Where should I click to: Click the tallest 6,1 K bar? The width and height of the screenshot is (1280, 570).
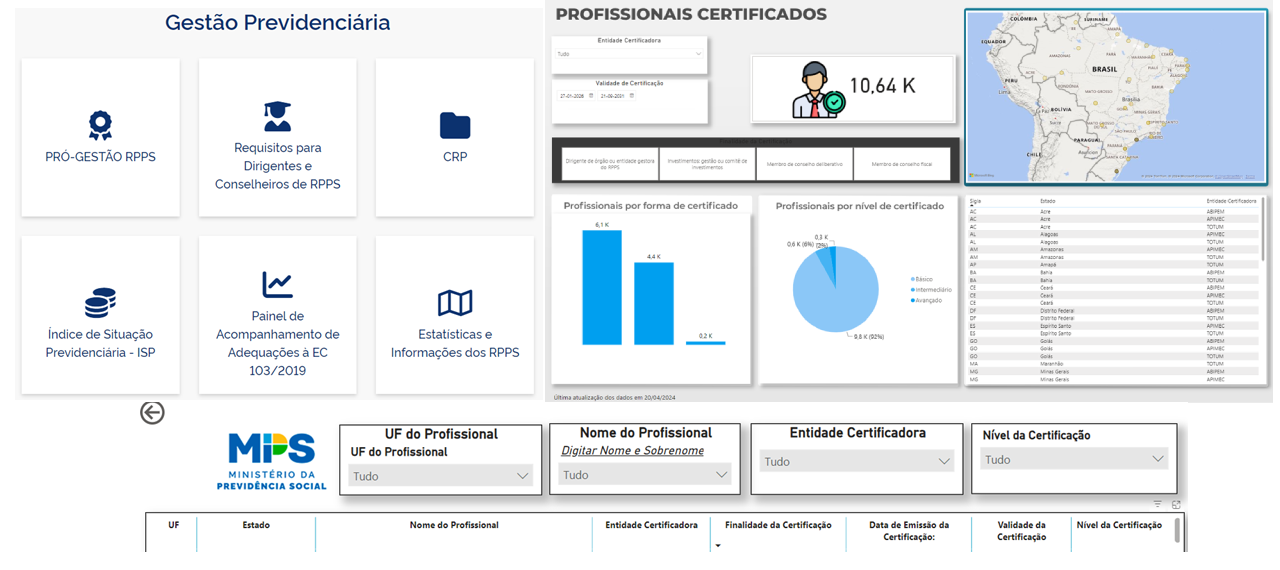[x=602, y=288]
